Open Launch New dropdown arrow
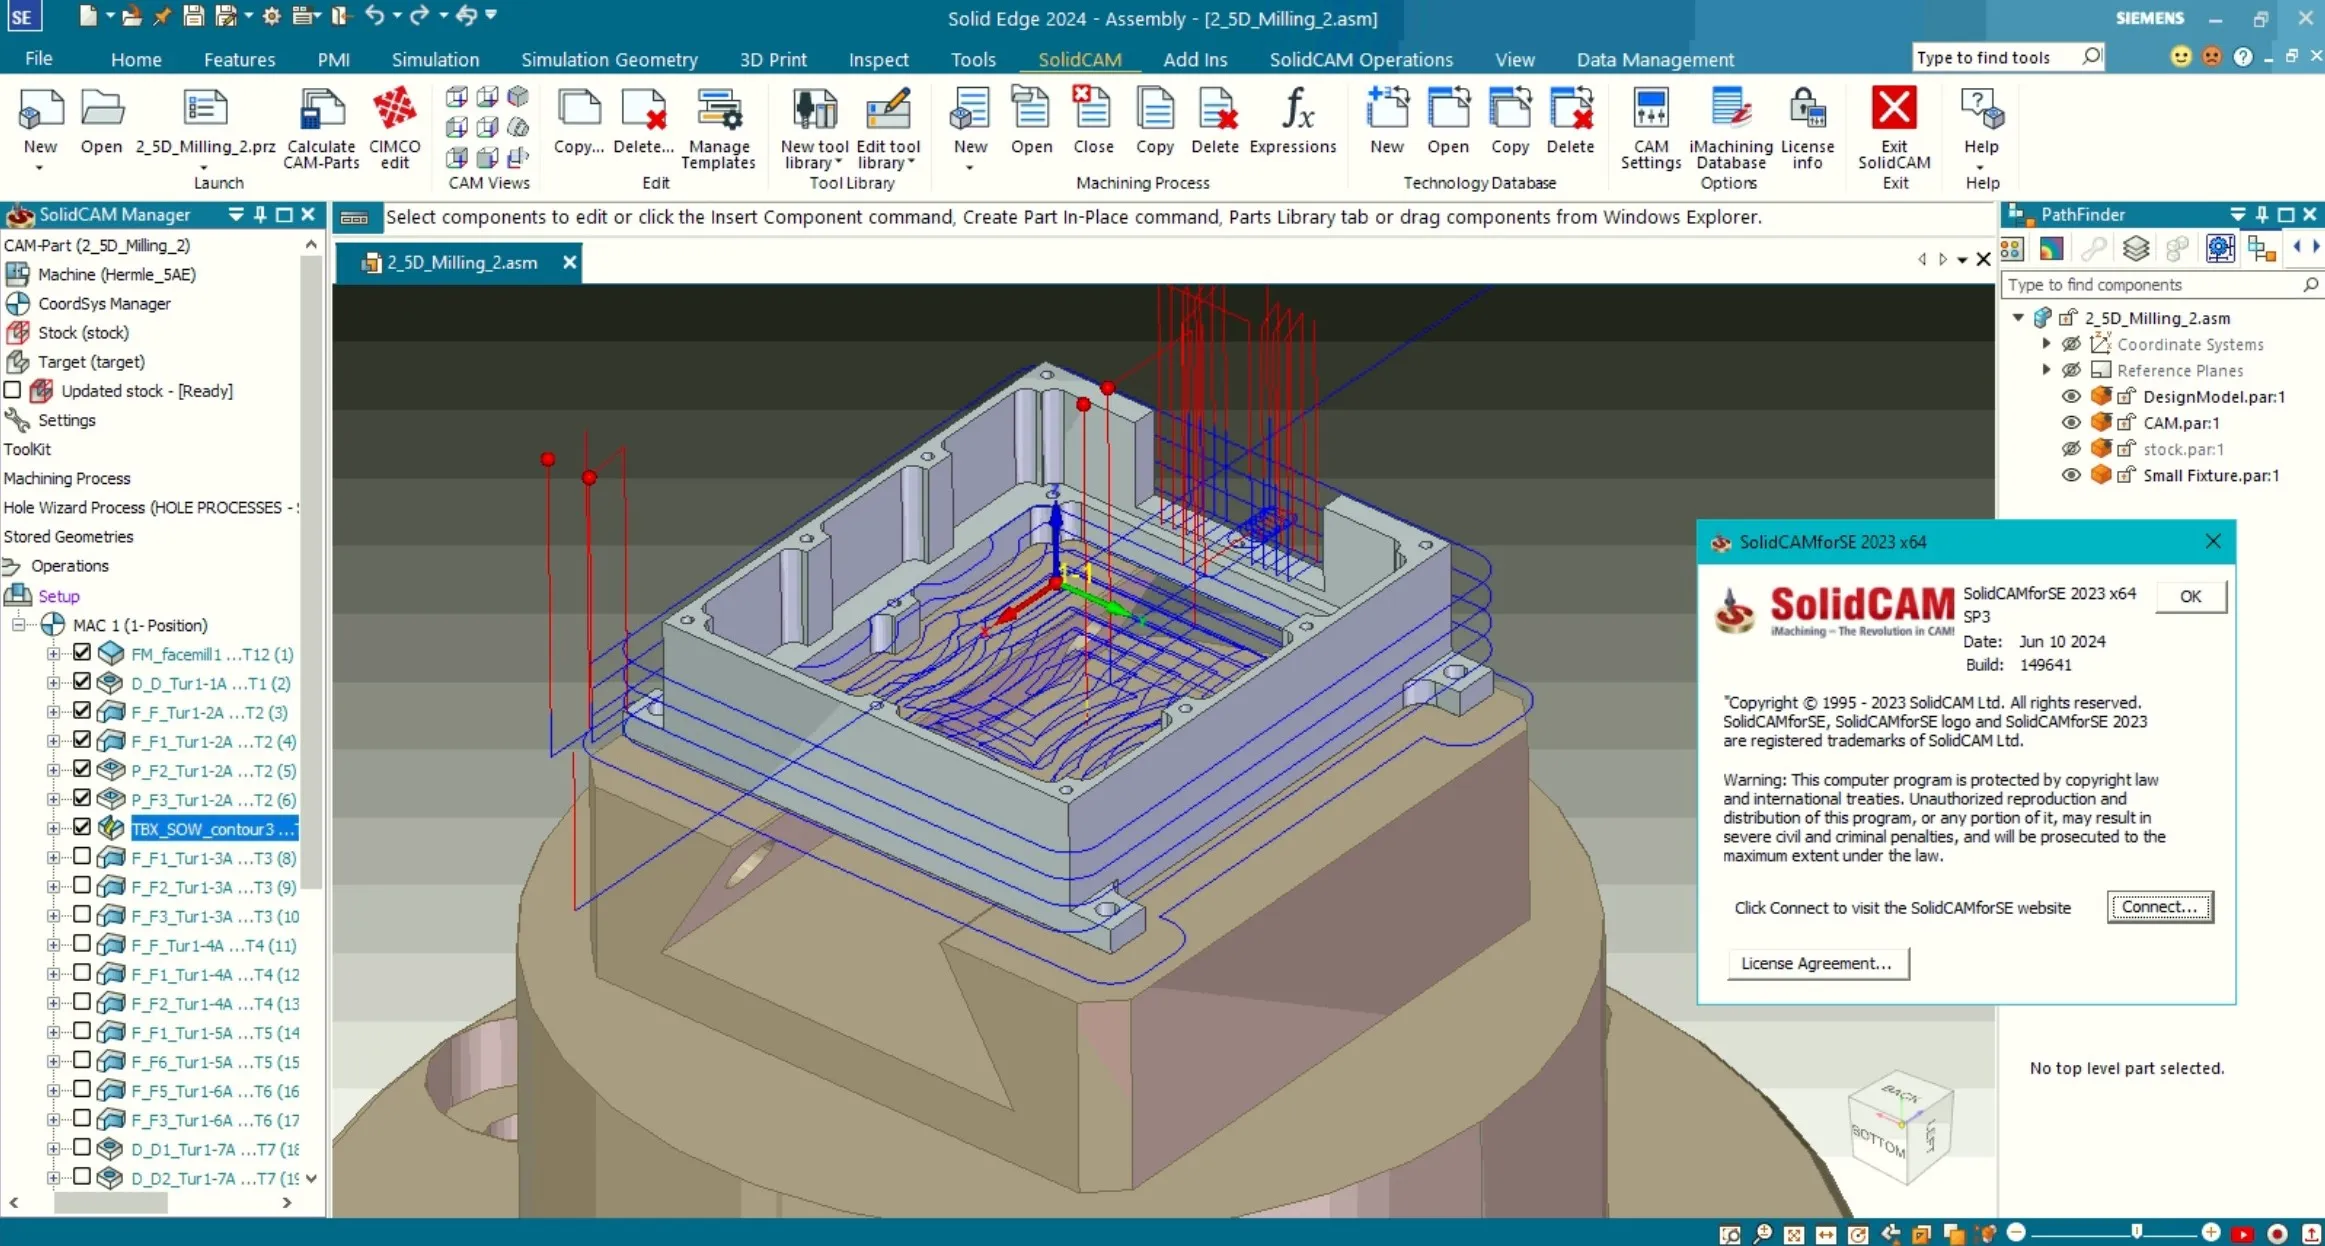The height and width of the screenshot is (1246, 2325). click(x=40, y=167)
